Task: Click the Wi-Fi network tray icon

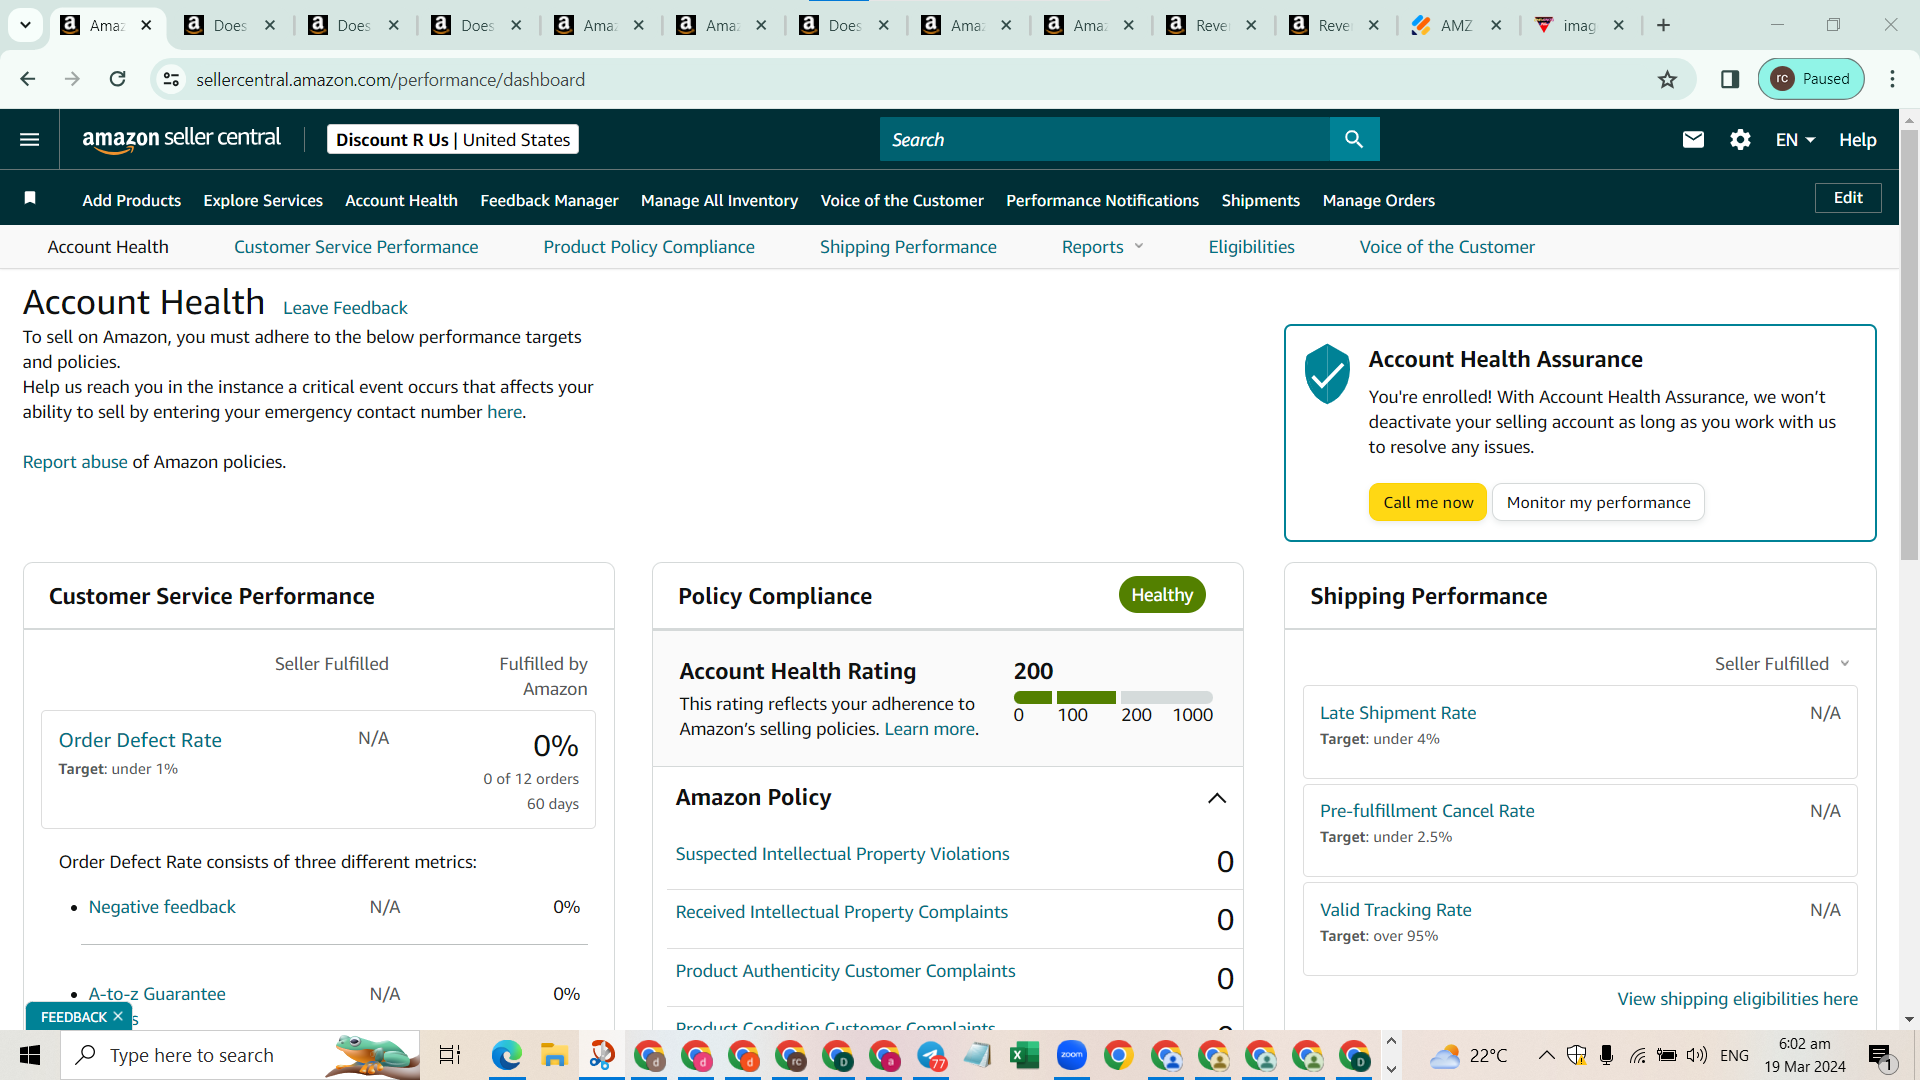Action: click(1637, 1055)
